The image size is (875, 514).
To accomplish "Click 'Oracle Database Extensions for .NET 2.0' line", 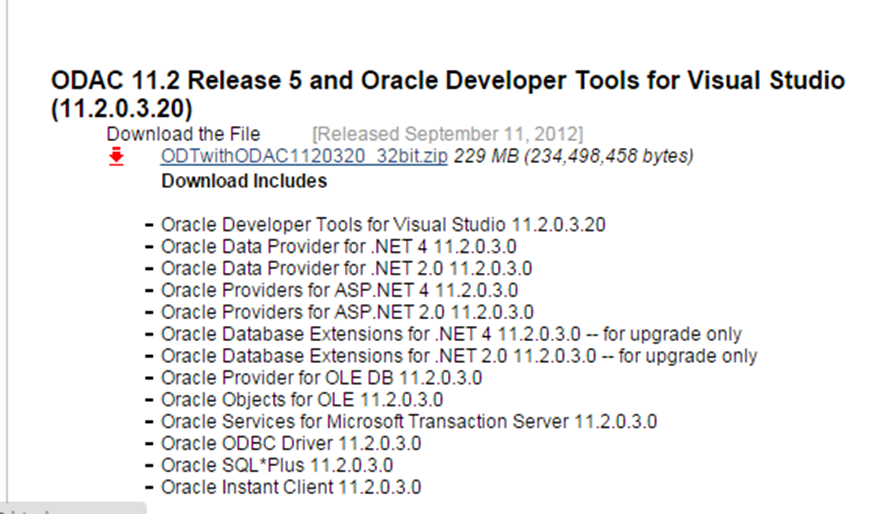I will click(x=459, y=356).
